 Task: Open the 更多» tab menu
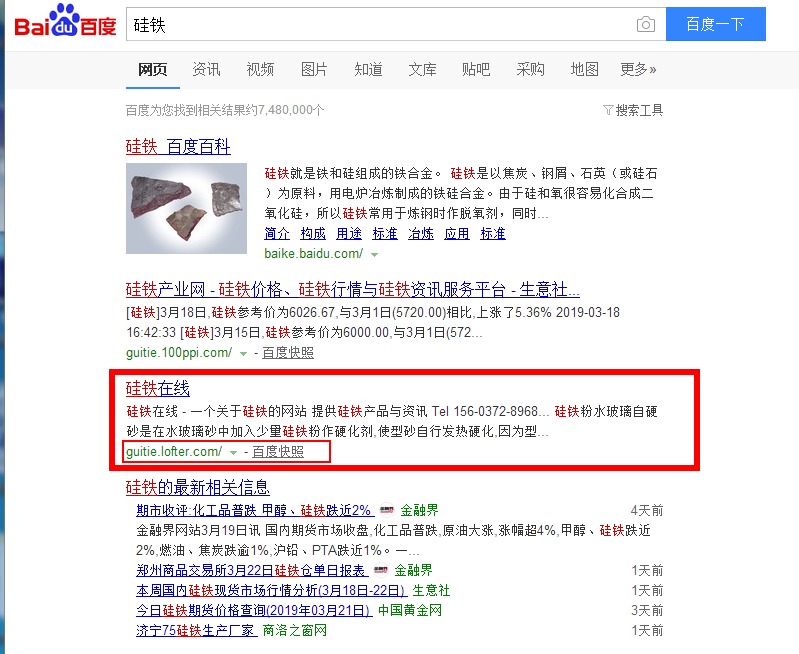638,69
